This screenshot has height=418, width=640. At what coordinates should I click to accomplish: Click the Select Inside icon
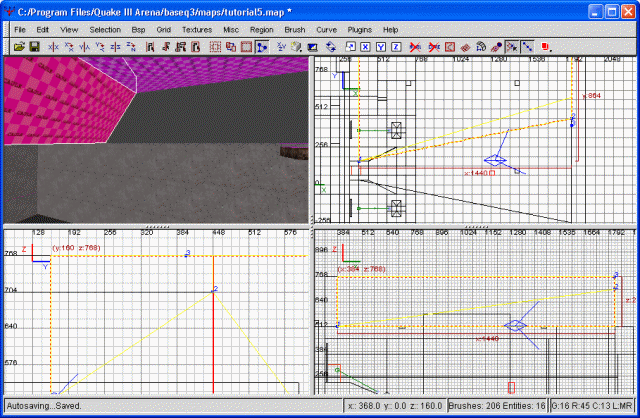(x=196, y=47)
